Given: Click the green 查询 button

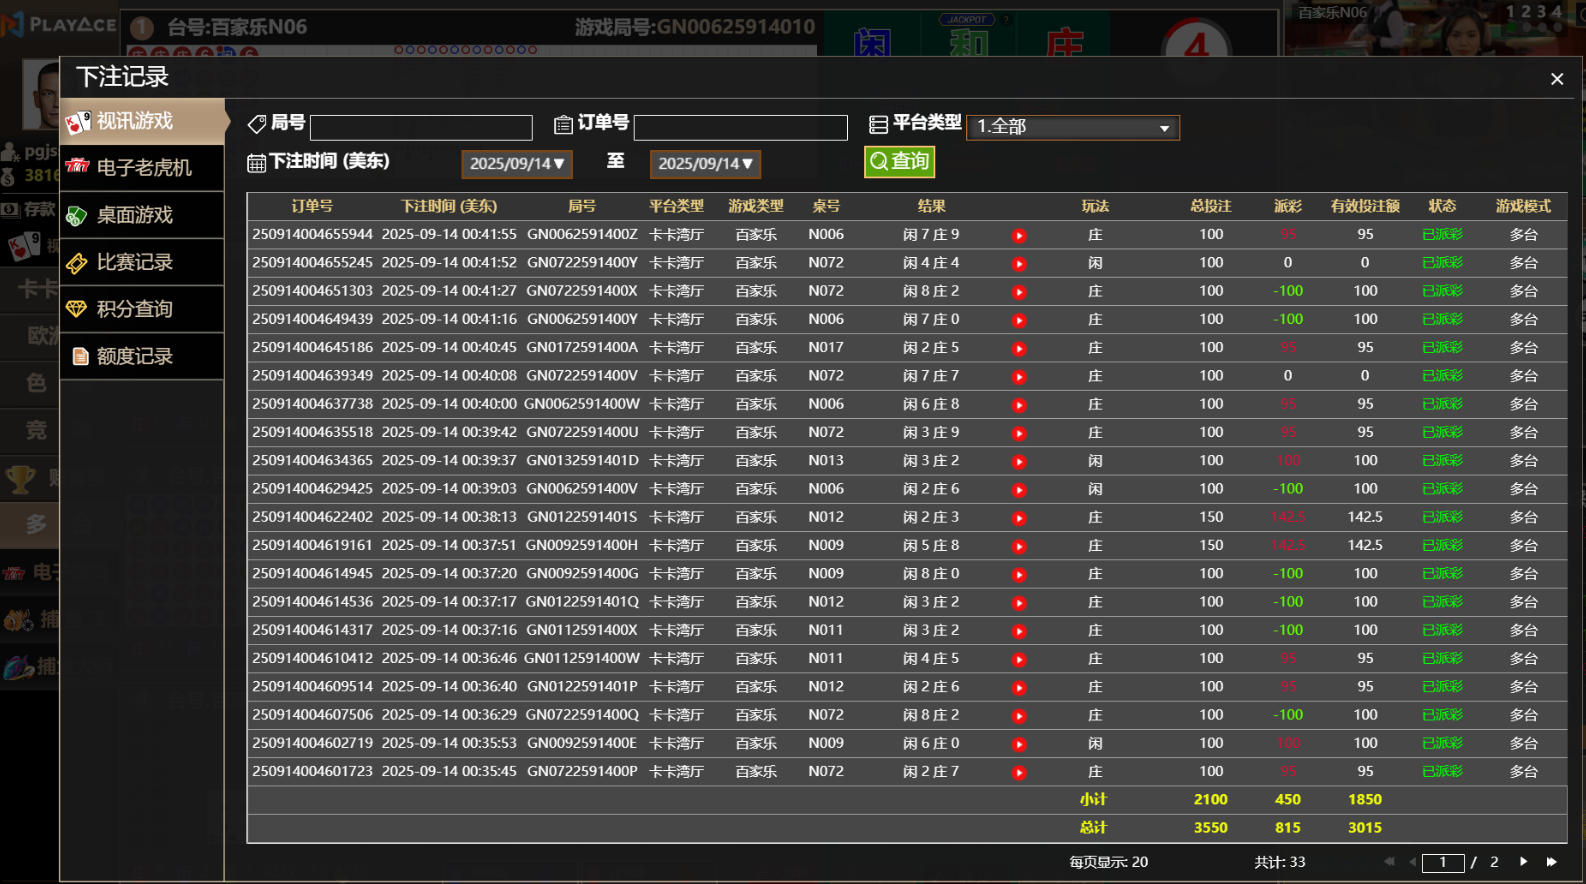Looking at the screenshot, I should point(899,162).
